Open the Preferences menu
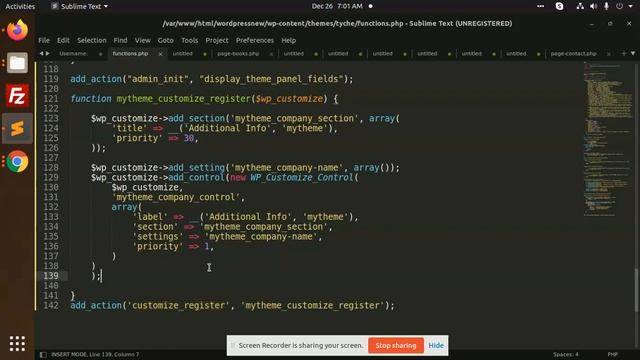This screenshot has height=360, width=640. pos(255,40)
